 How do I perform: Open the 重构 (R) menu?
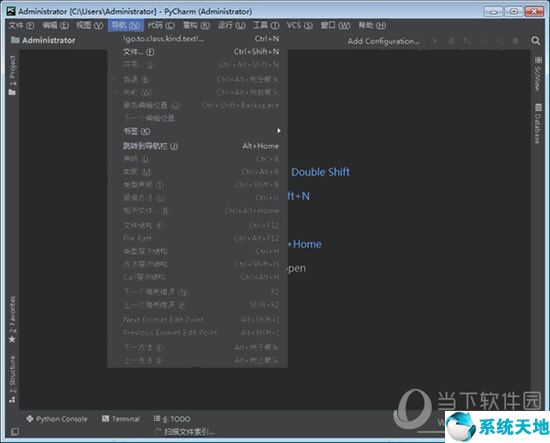click(x=196, y=25)
